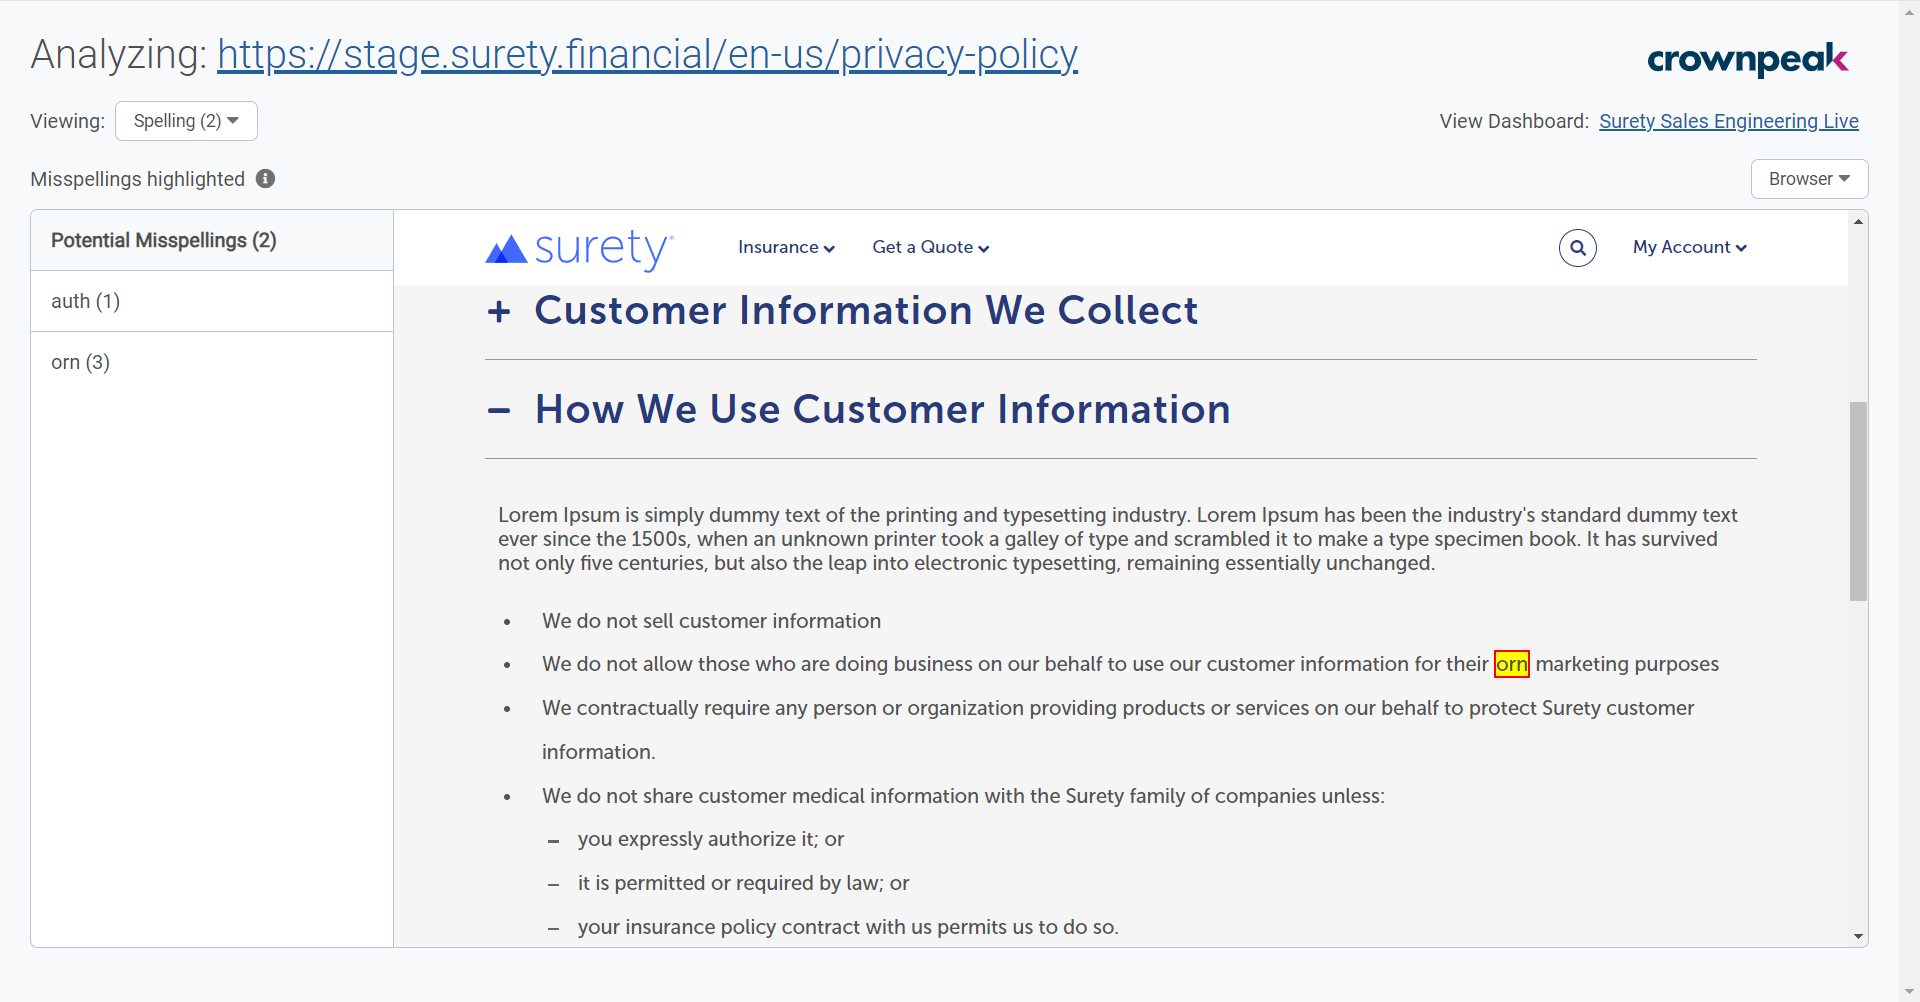1920x1002 pixels.
Task: Open the analyzed privacy-policy URL link
Action: pyautogui.click(x=647, y=55)
